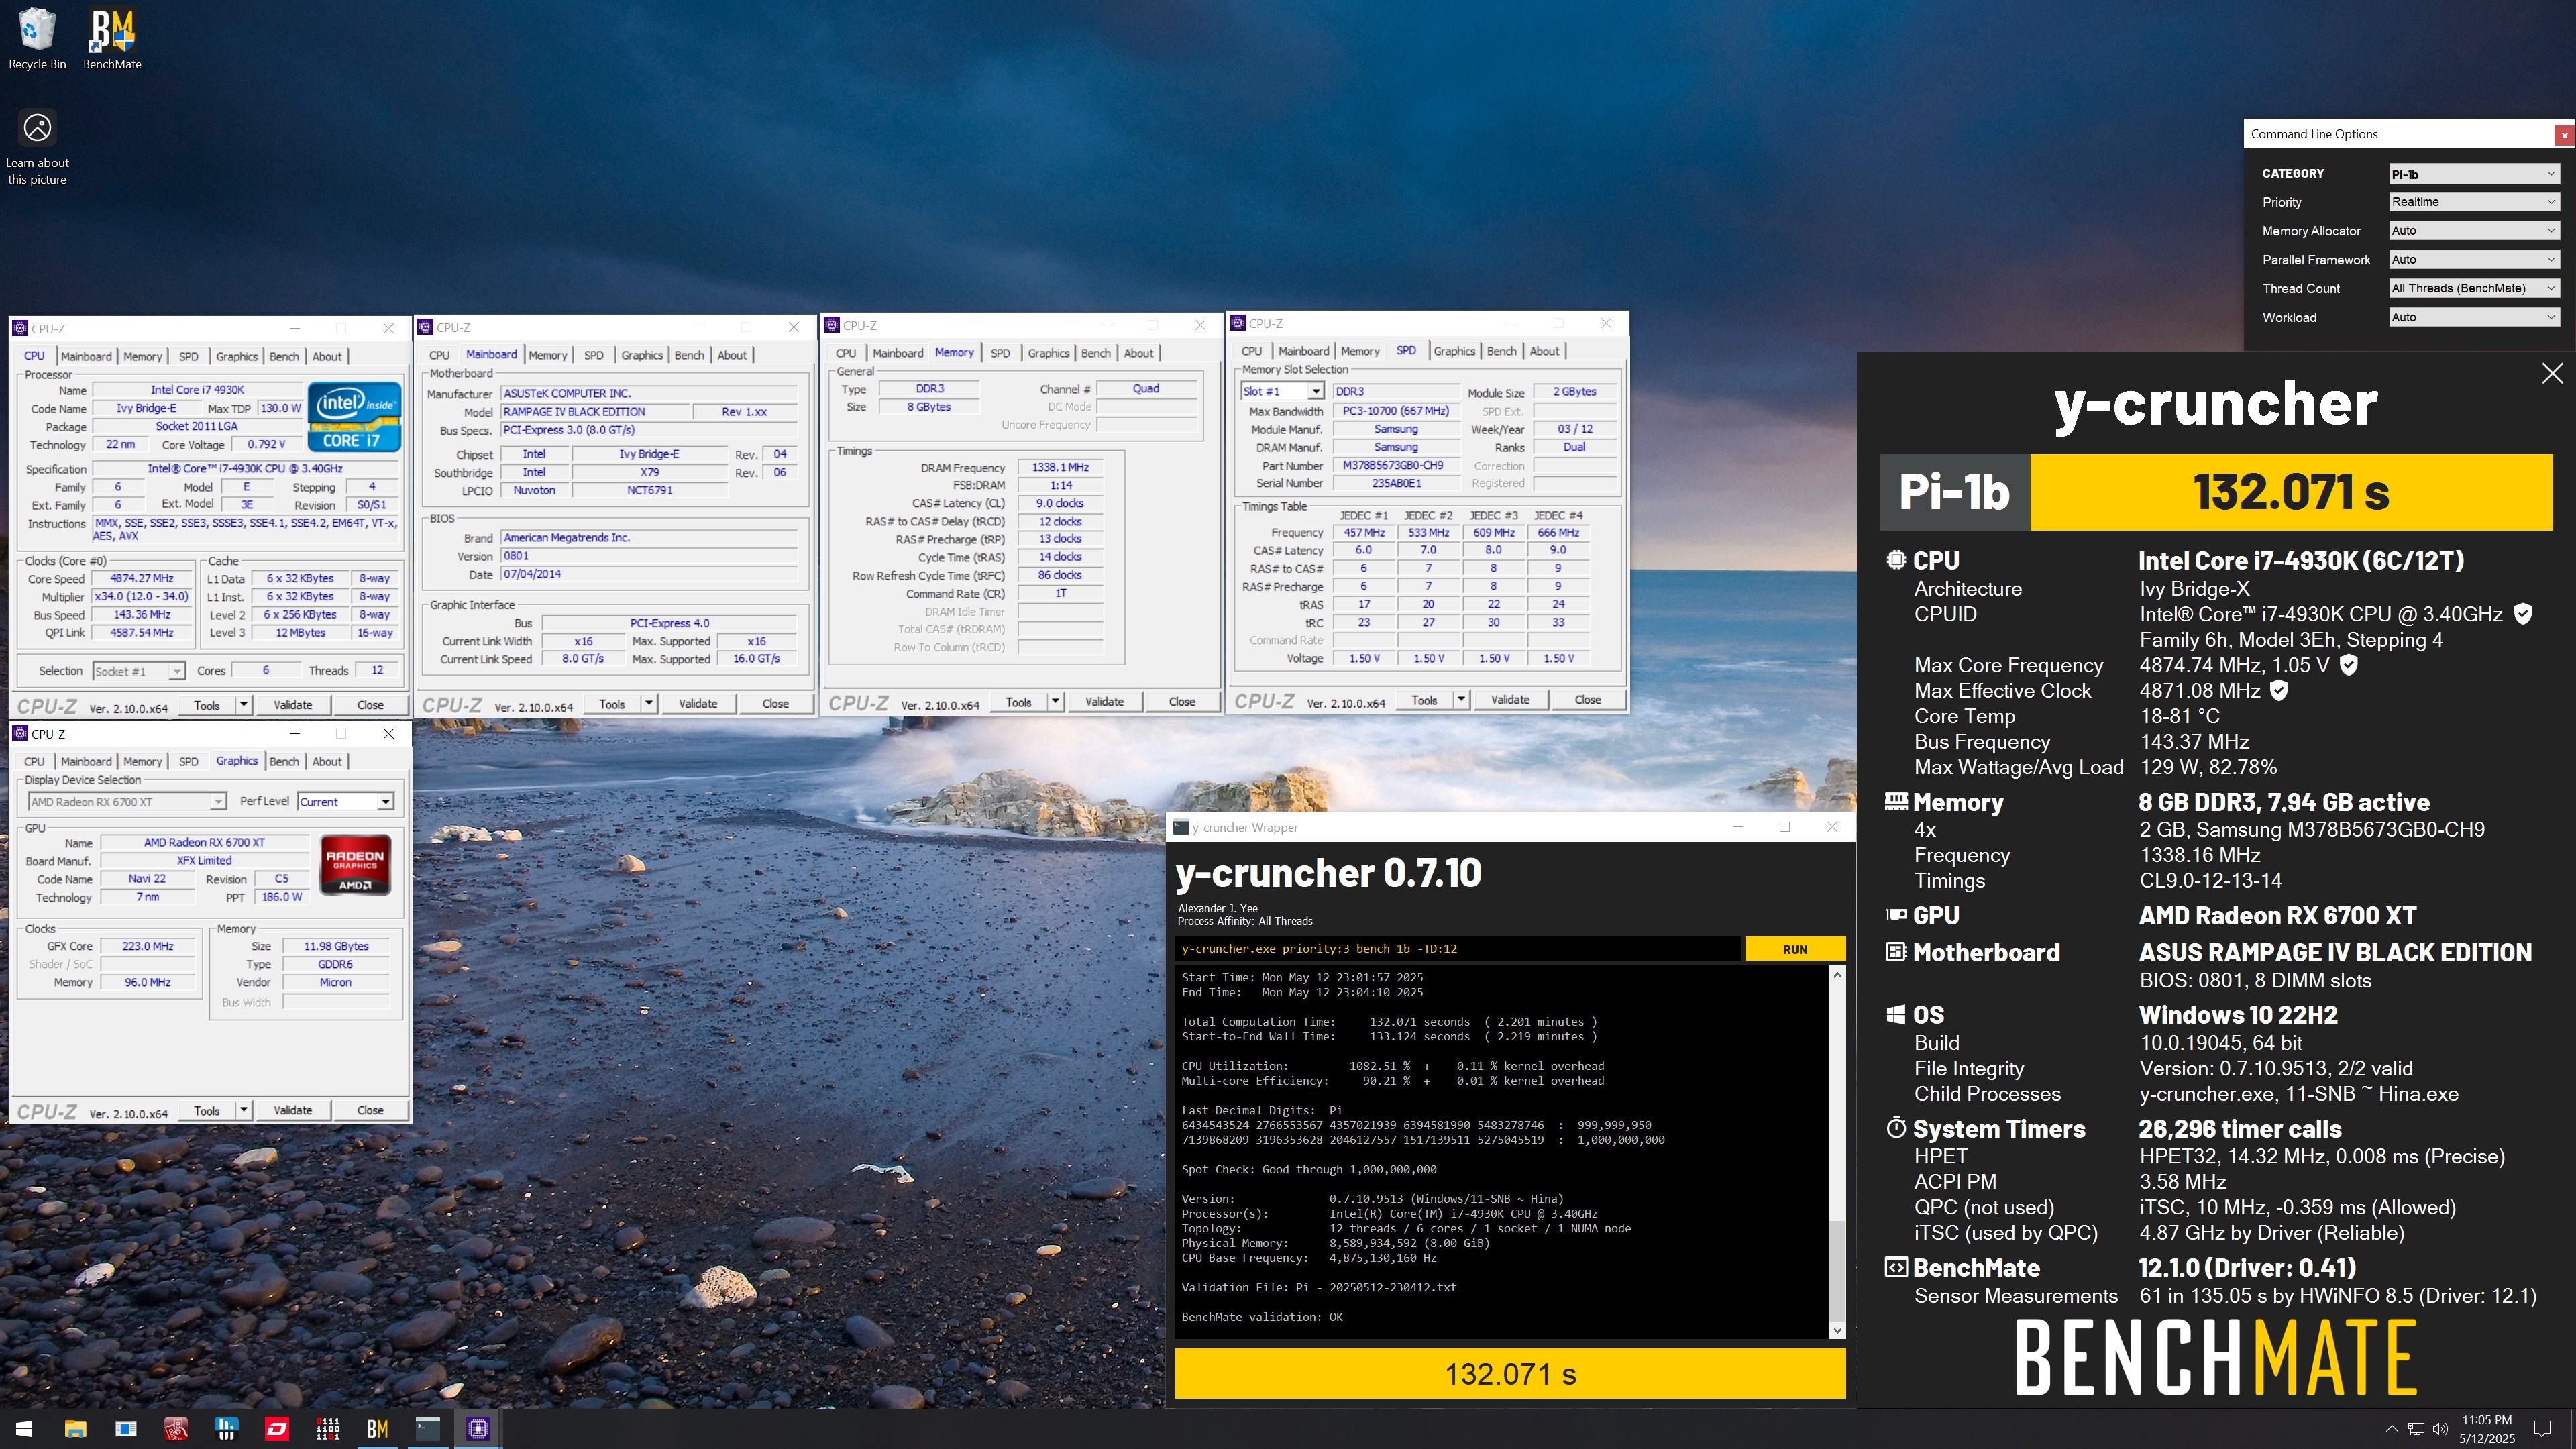The image size is (2576, 1449).
Task: Click the yellow 132.071 s result bar
Action: pyautogui.click(x=1510, y=1374)
